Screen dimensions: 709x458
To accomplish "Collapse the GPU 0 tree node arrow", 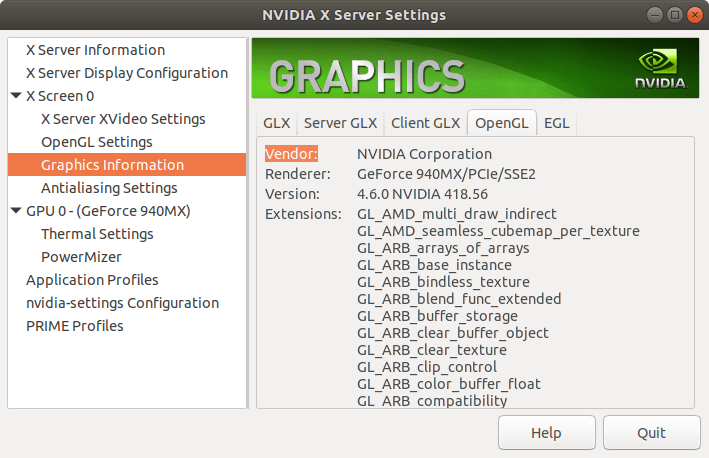I will tap(16, 211).
